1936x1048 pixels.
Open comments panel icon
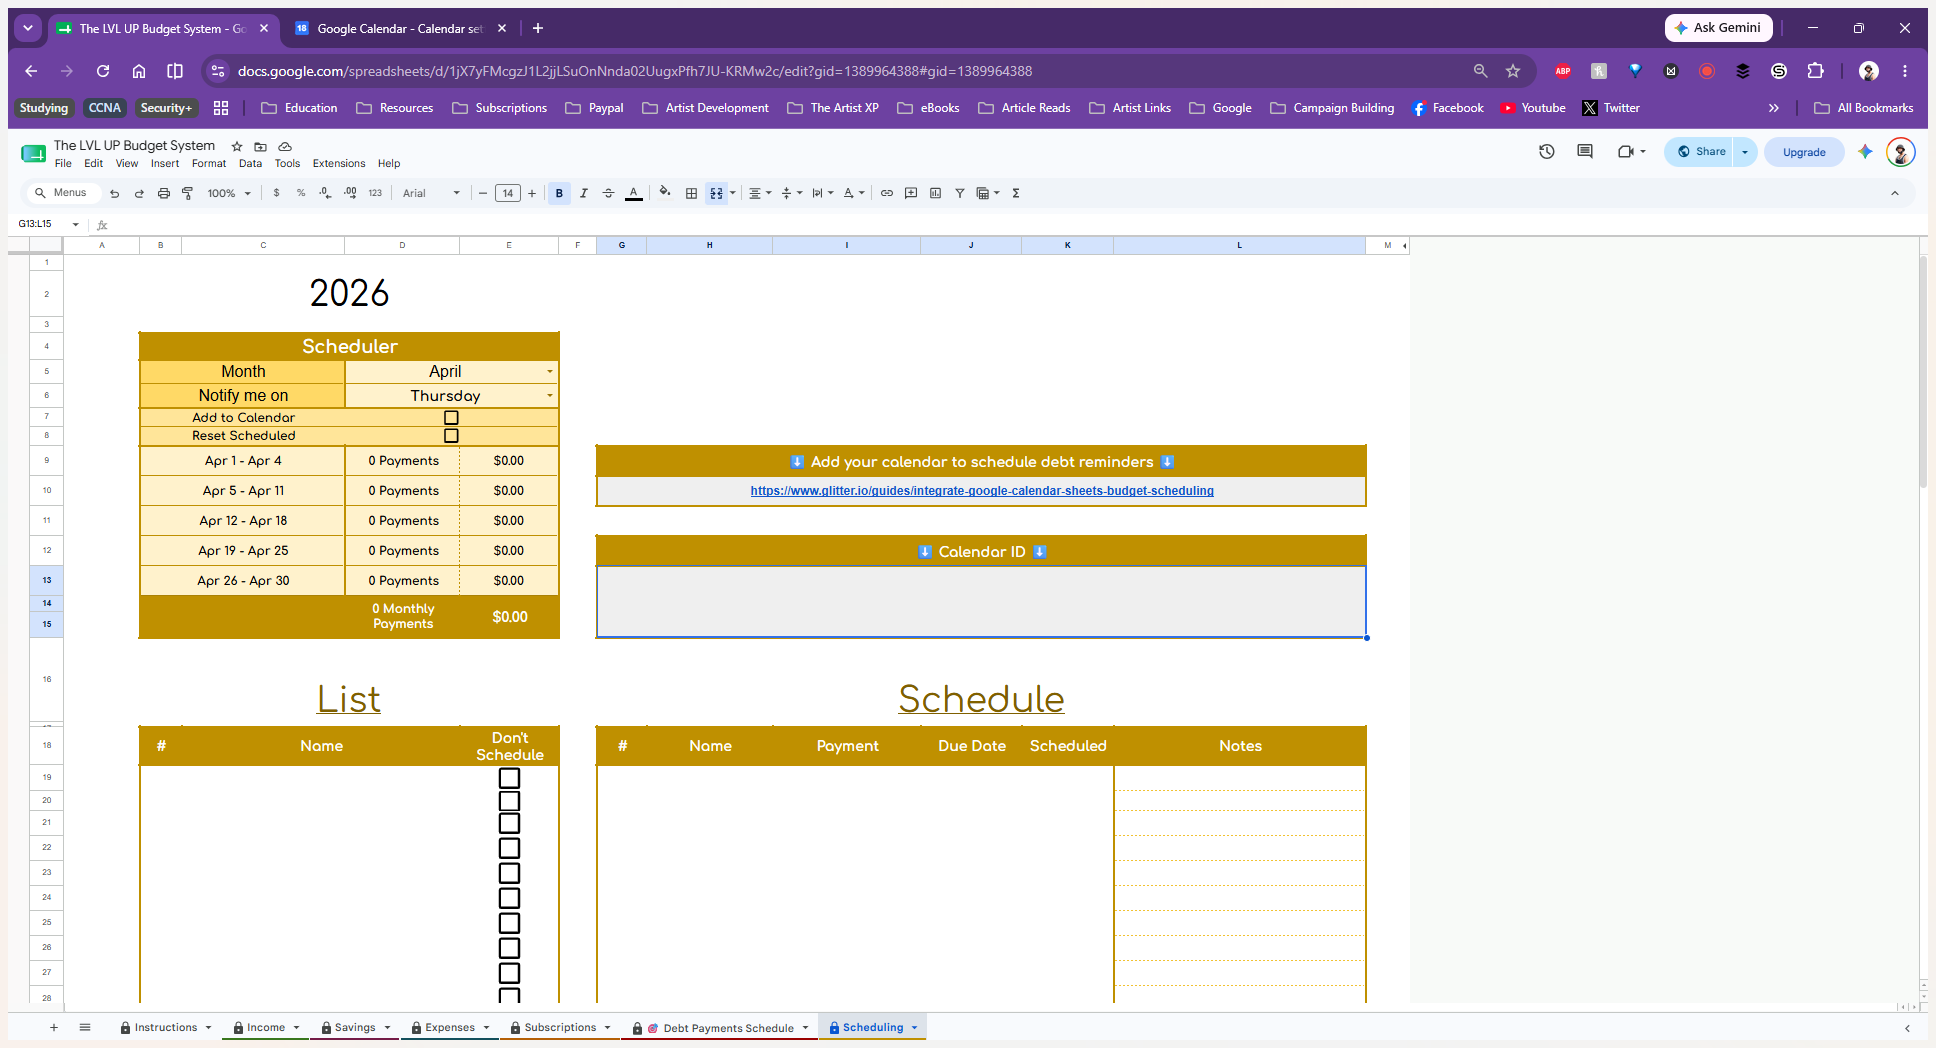tap(1585, 152)
